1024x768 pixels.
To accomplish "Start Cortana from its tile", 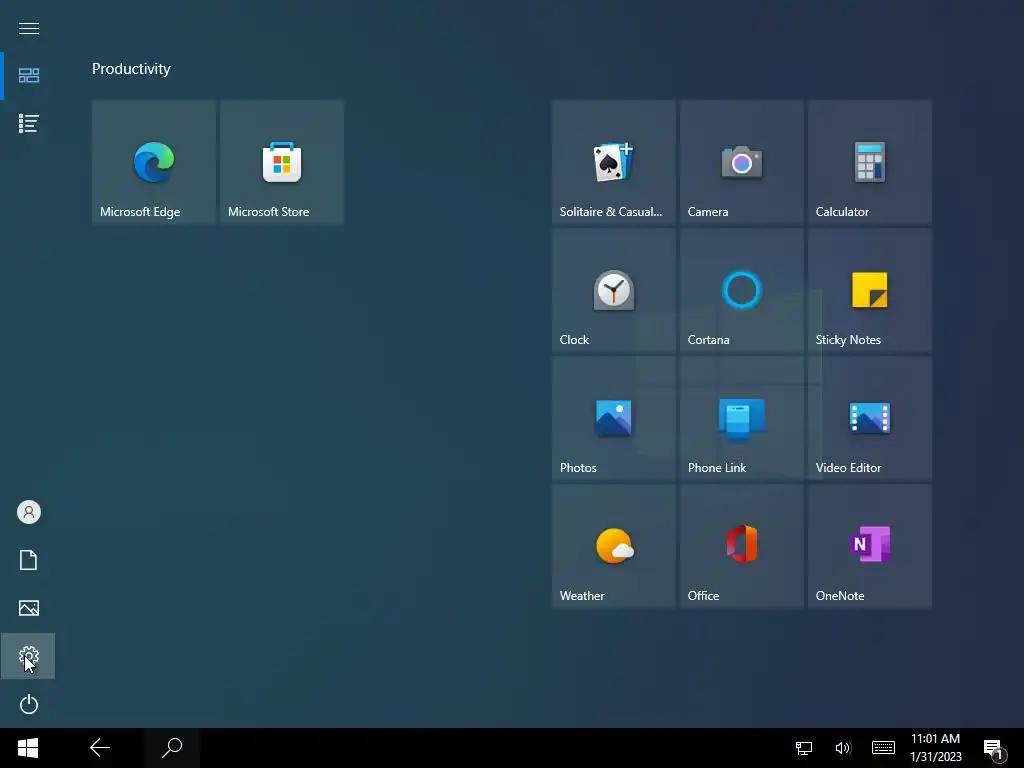I will pos(741,290).
